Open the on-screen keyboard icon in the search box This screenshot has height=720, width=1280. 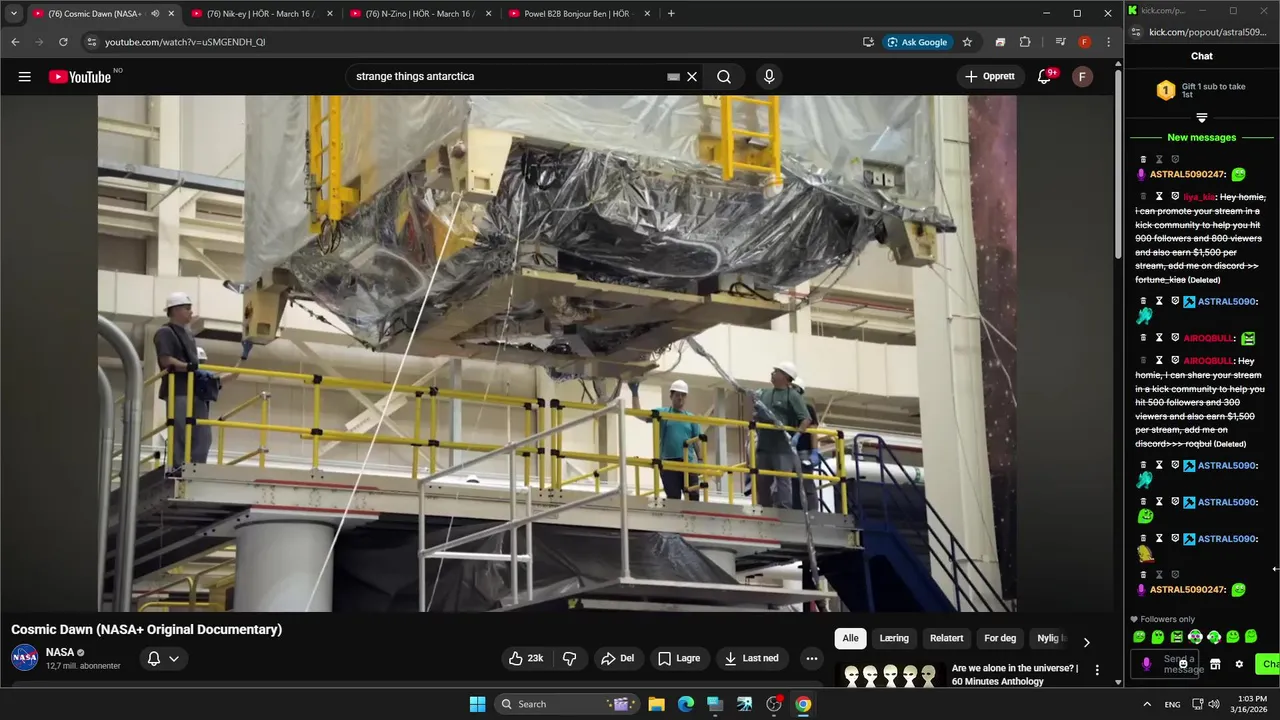coord(673,77)
